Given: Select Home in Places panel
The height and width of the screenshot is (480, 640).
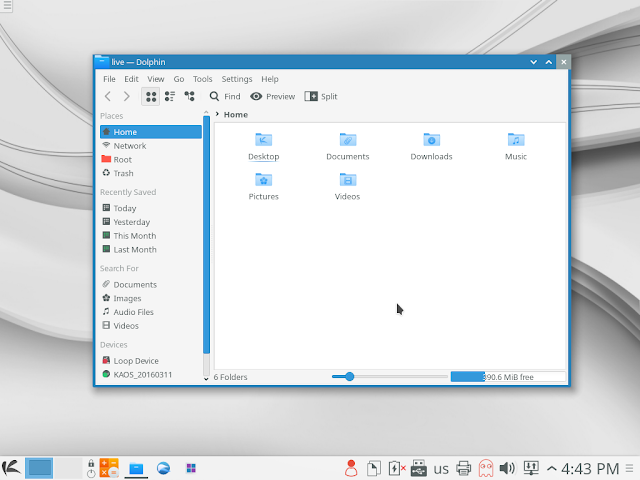Looking at the screenshot, I should (x=151, y=132).
